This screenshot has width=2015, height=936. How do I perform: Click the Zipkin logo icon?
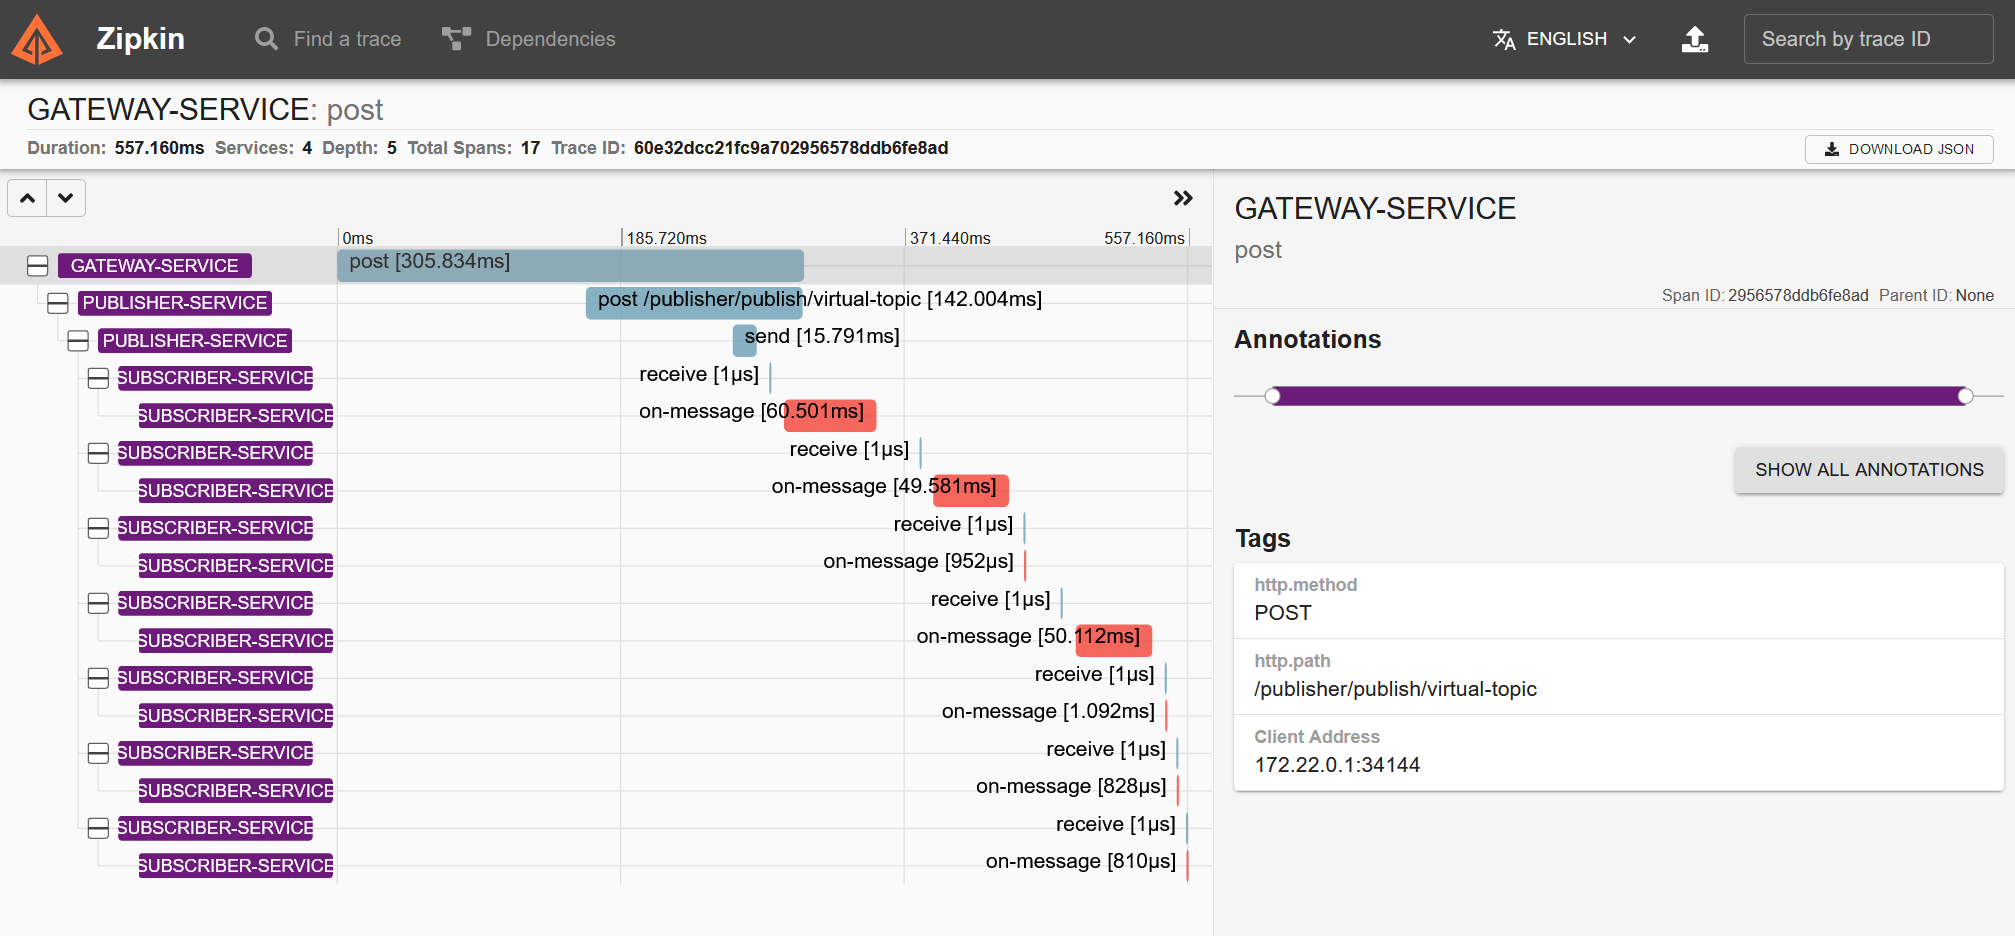click(x=37, y=40)
